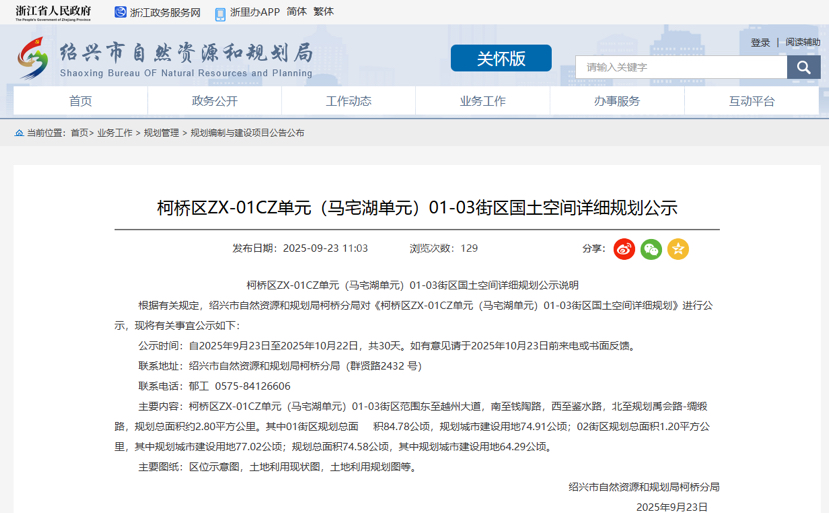Expand the 业务工作 navigation menu

pos(482,101)
